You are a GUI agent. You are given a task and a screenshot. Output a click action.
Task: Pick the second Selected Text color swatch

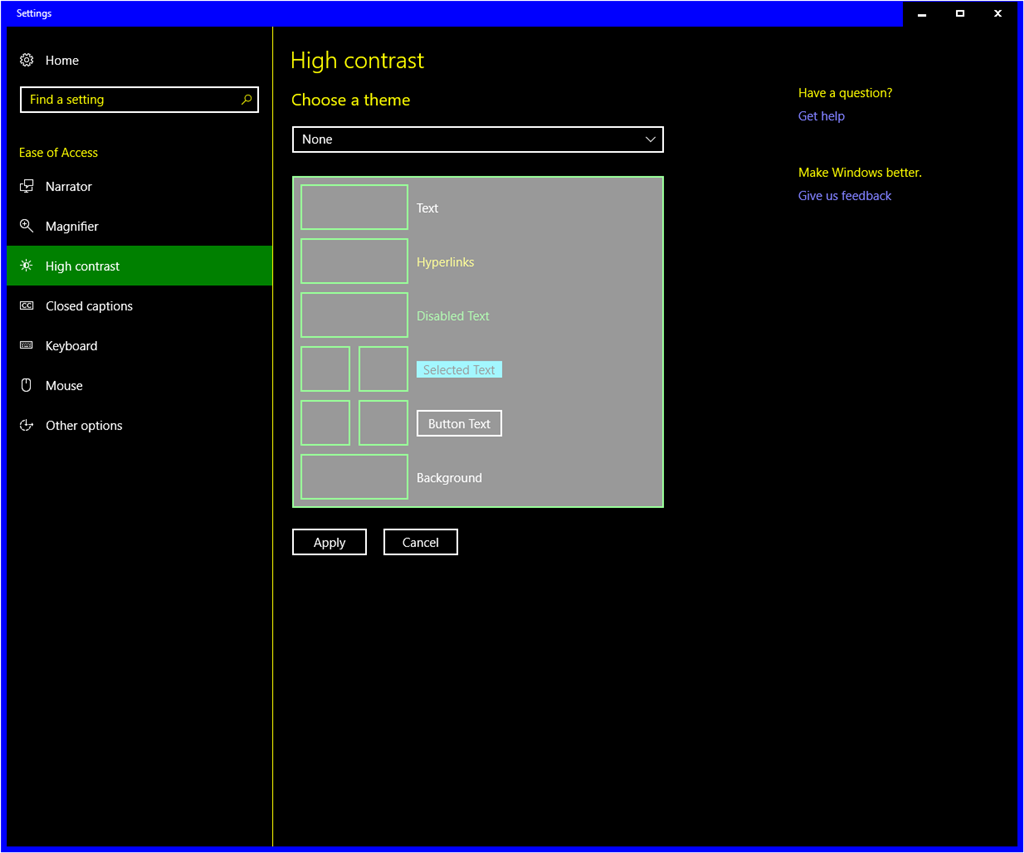click(383, 369)
